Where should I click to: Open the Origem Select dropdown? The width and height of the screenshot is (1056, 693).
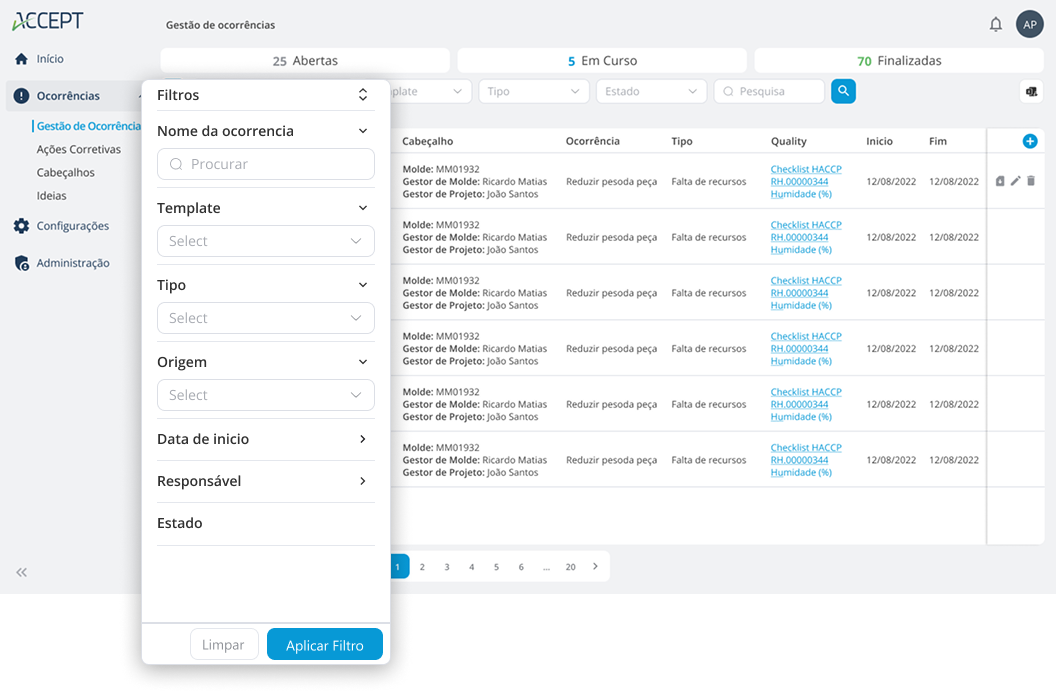click(x=266, y=395)
